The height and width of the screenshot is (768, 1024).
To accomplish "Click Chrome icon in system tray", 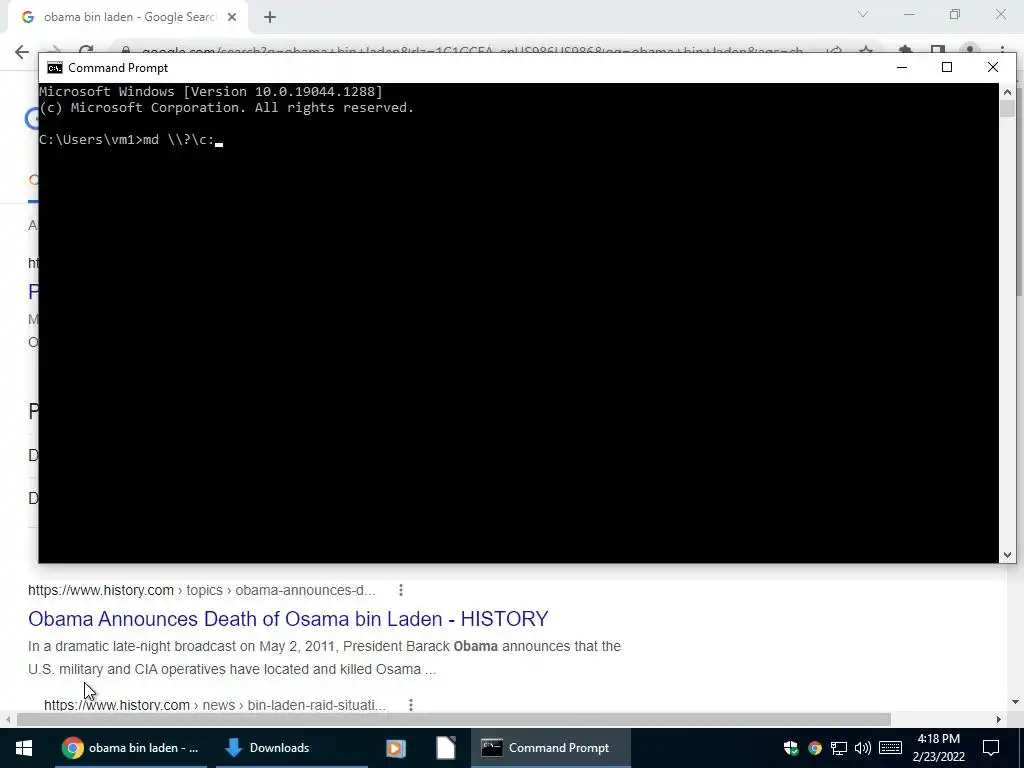I will (x=814, y=748).
